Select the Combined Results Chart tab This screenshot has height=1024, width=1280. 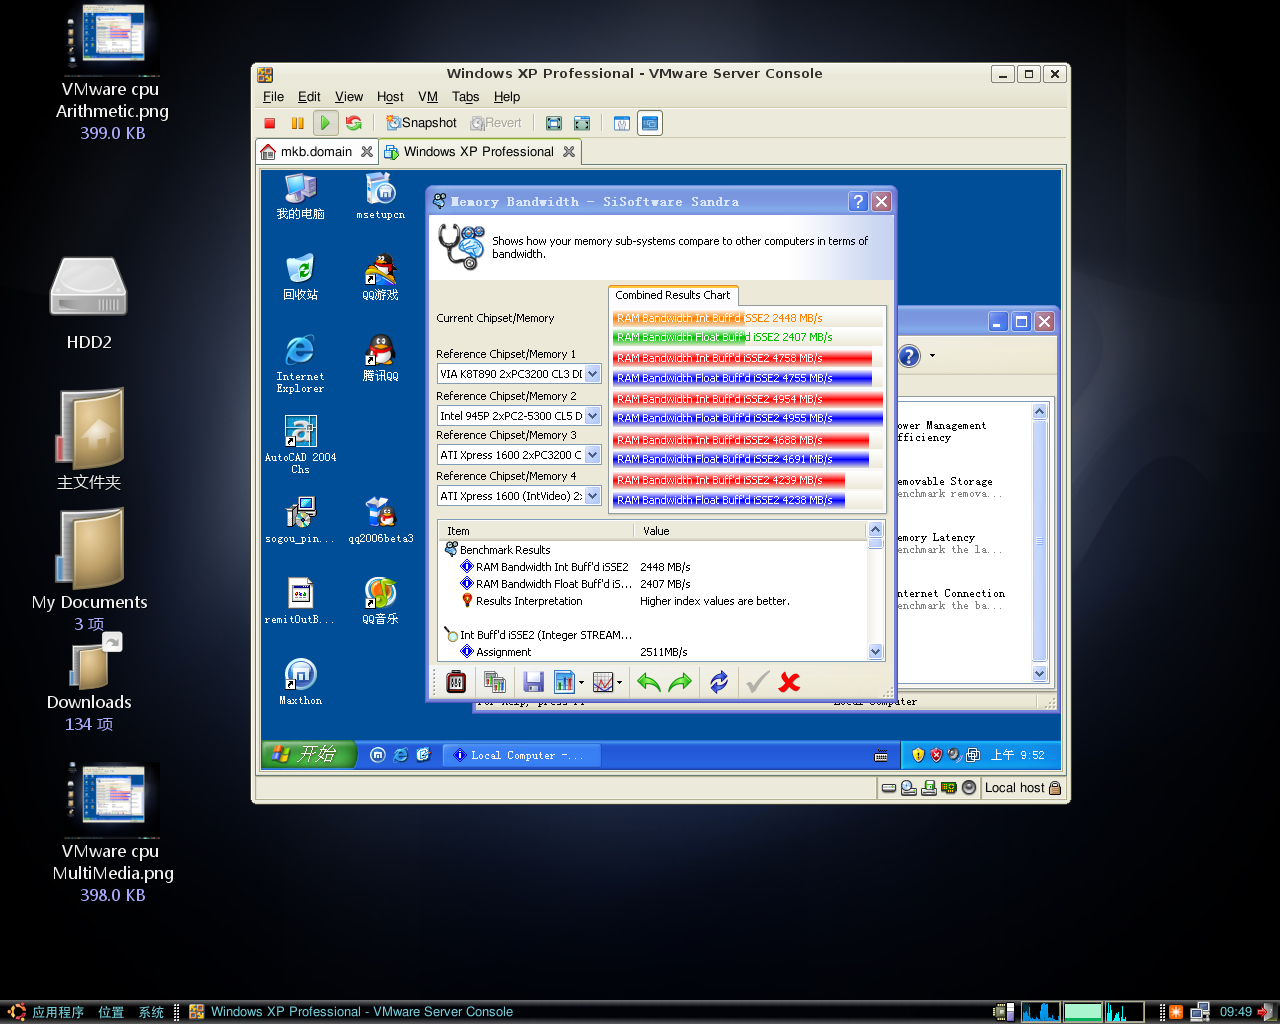click(x=673, y=295)
